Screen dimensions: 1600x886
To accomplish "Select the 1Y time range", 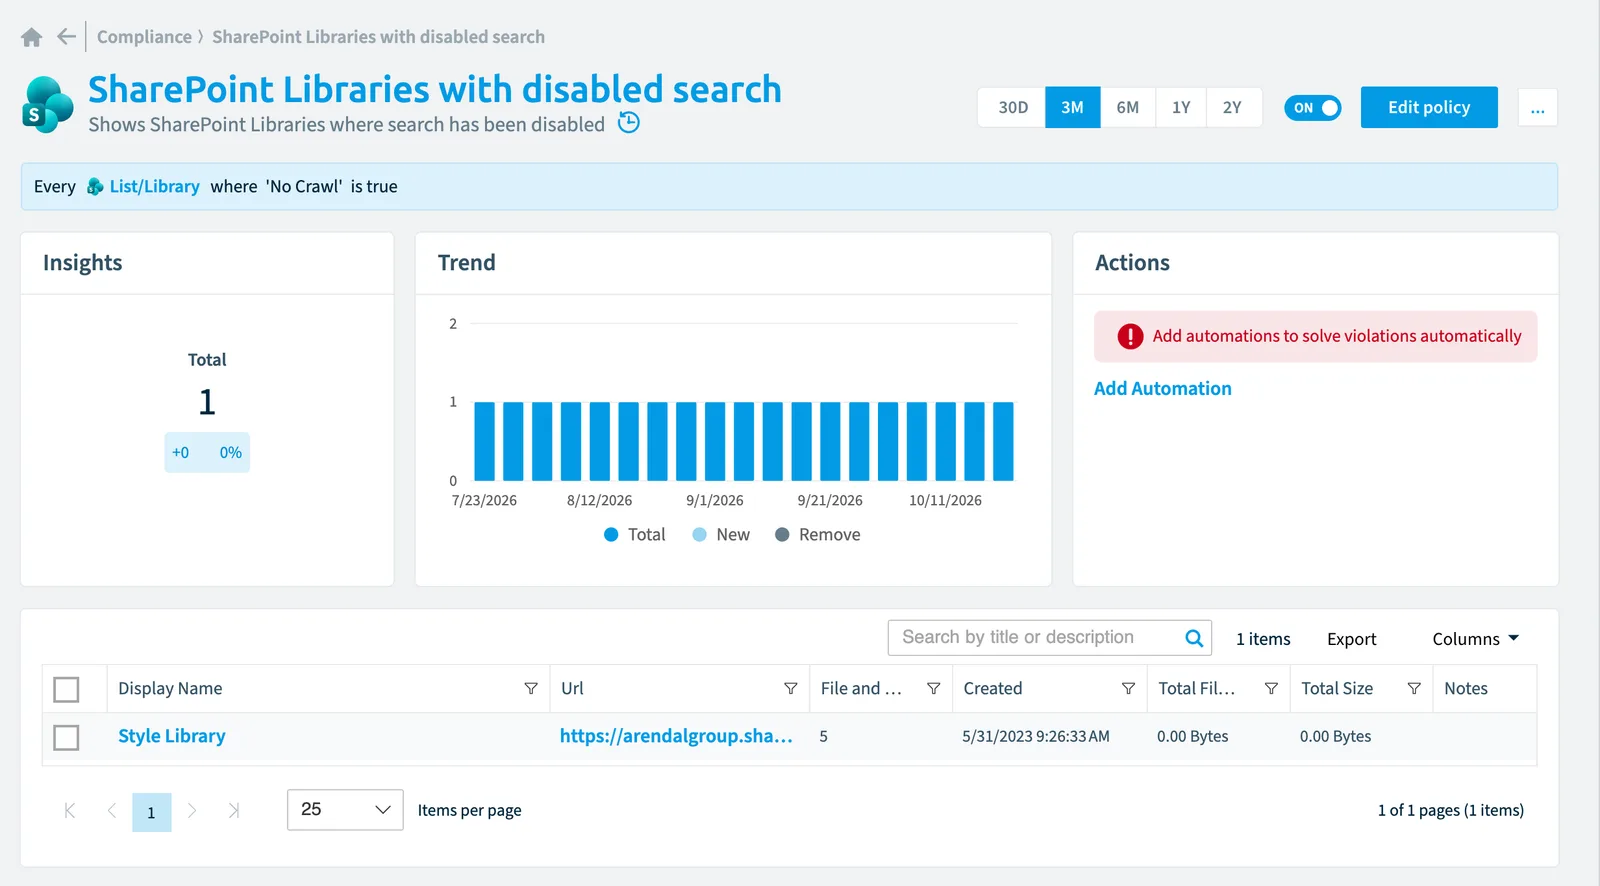I will click(1181, 108).
